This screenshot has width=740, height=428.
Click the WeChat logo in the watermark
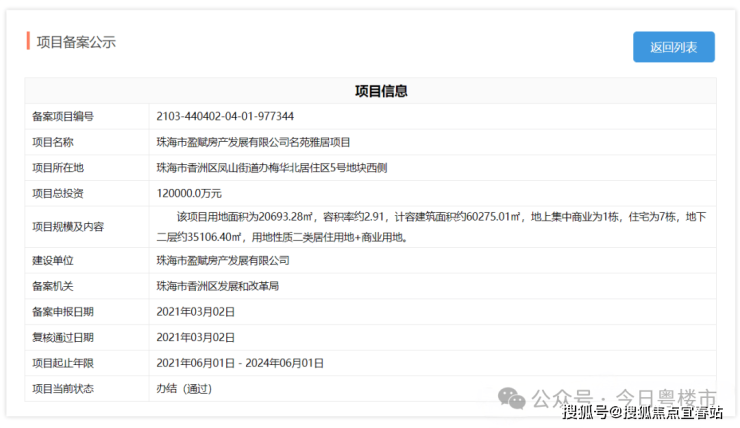pyautogui.click(x=514, y=398)
